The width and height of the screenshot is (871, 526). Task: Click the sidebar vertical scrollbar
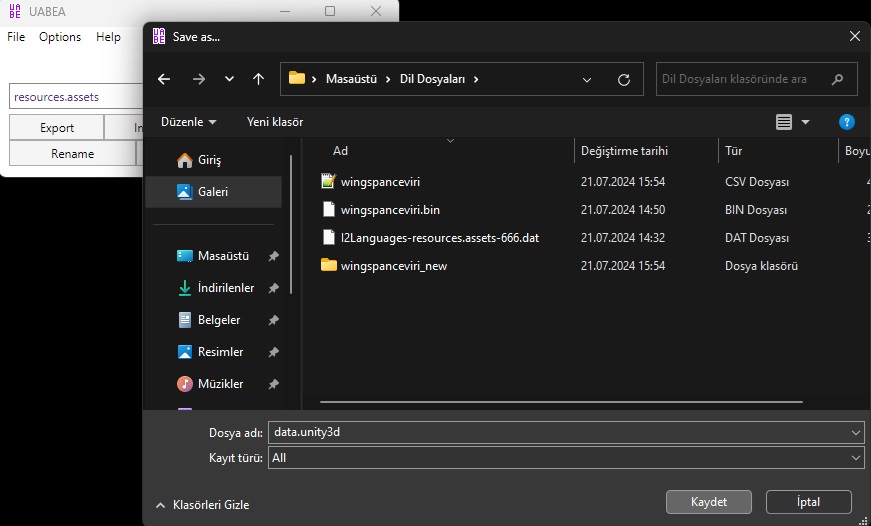pyautogui.click(x=291, y=225)
